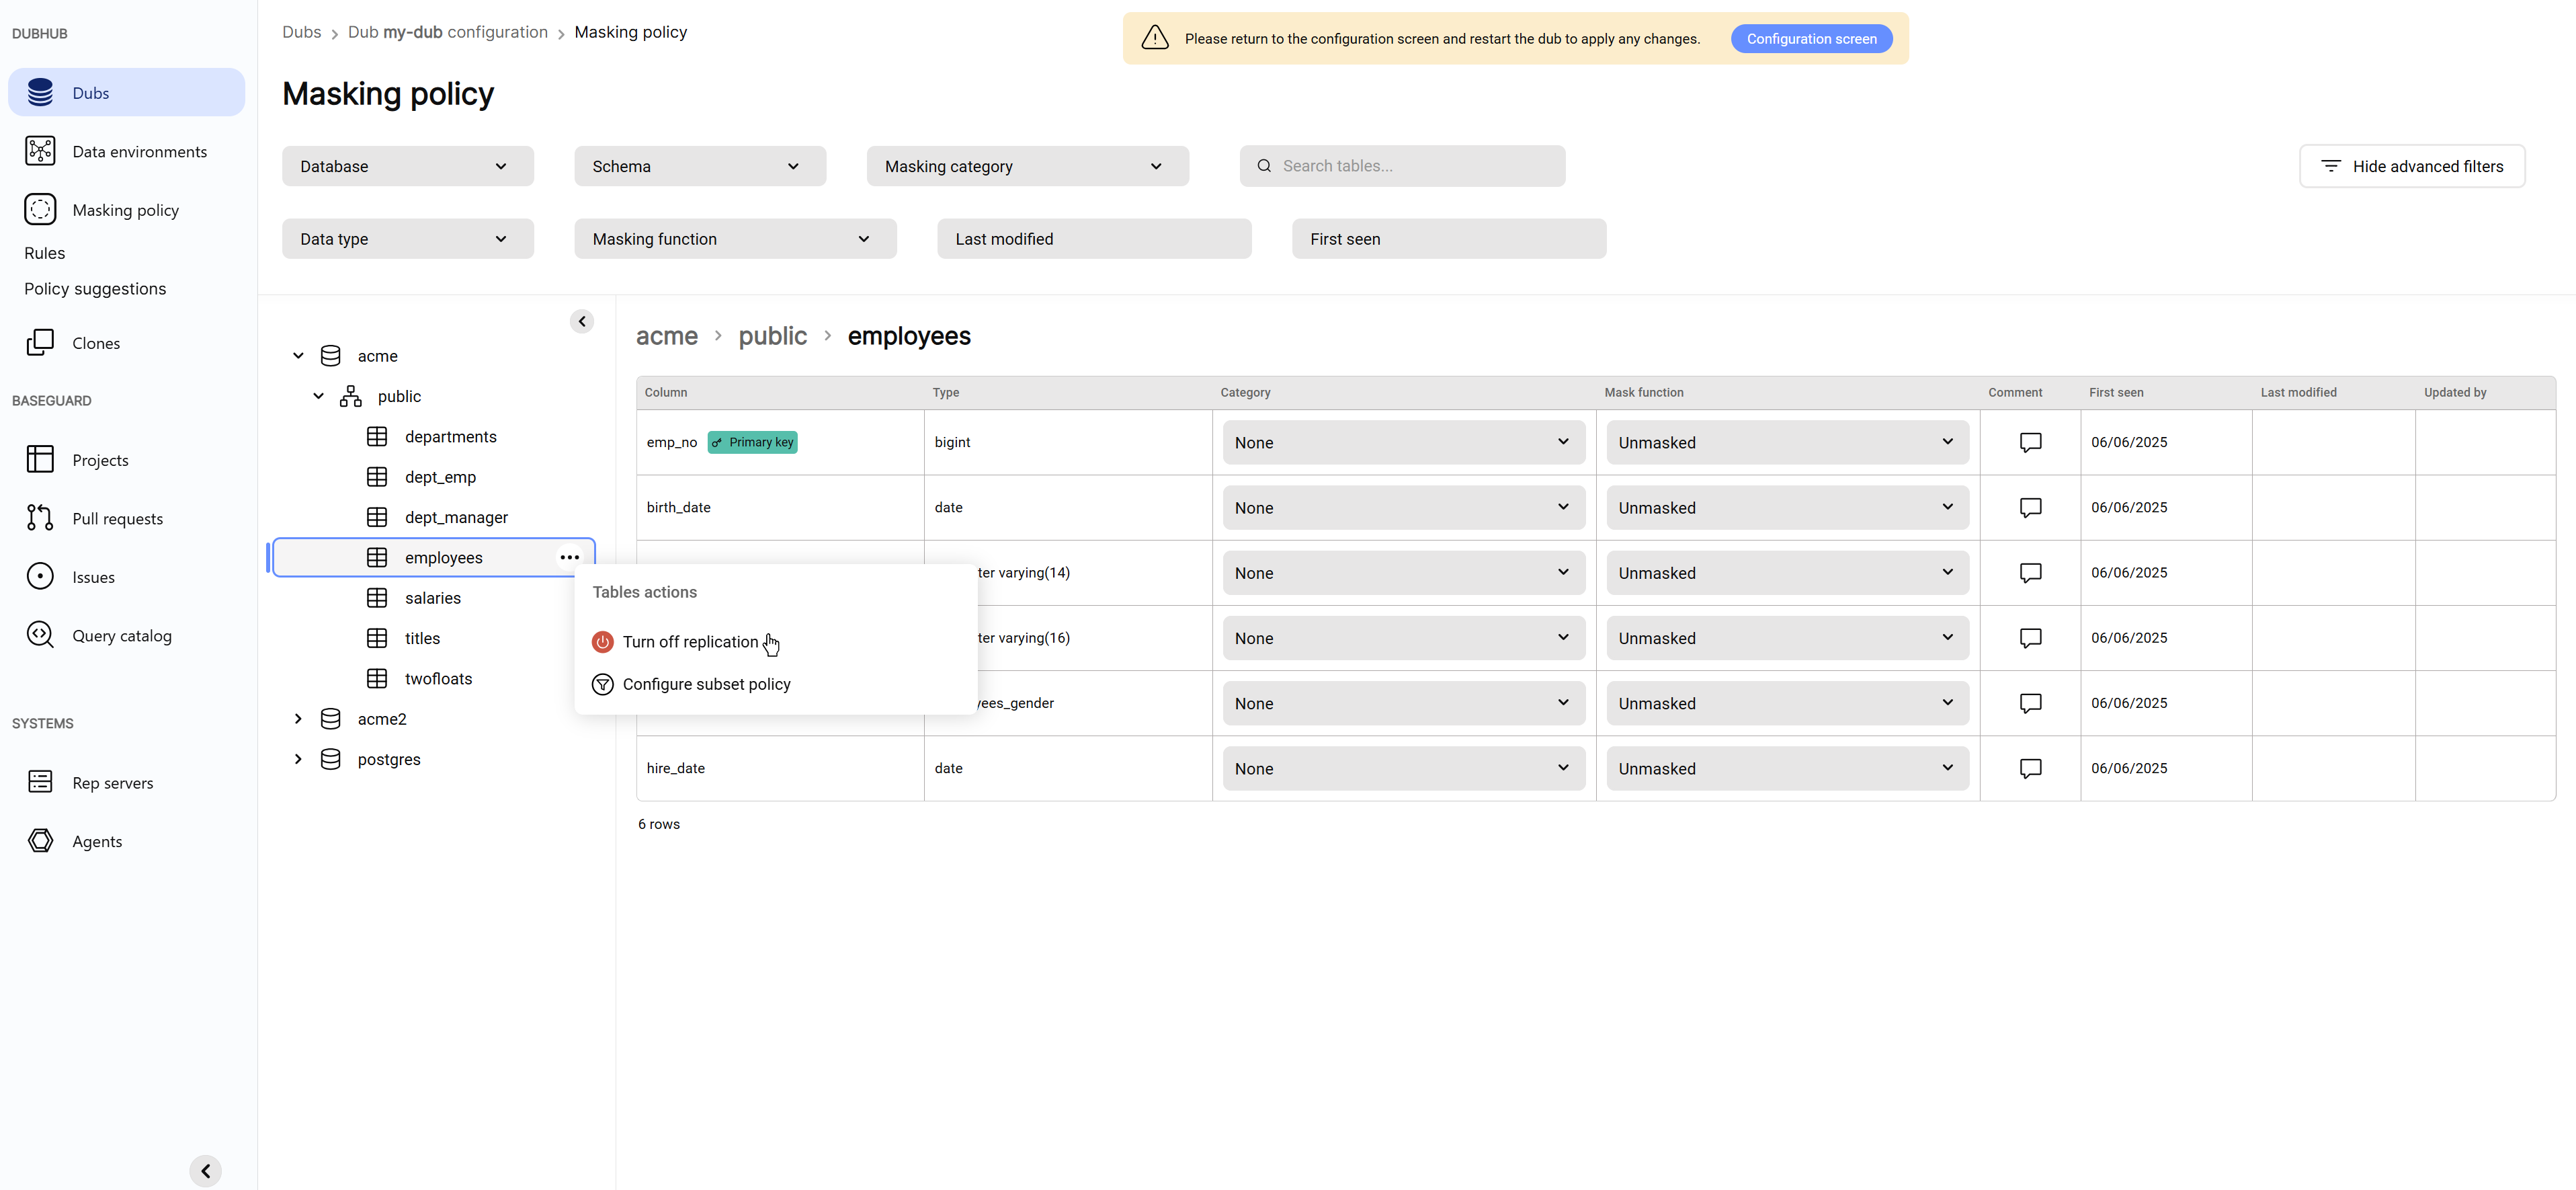Image resolution: width=2576 pixels, height=1190 pixels.
Task: Click the Agents hexagon icon
Action: click(40, 841)
